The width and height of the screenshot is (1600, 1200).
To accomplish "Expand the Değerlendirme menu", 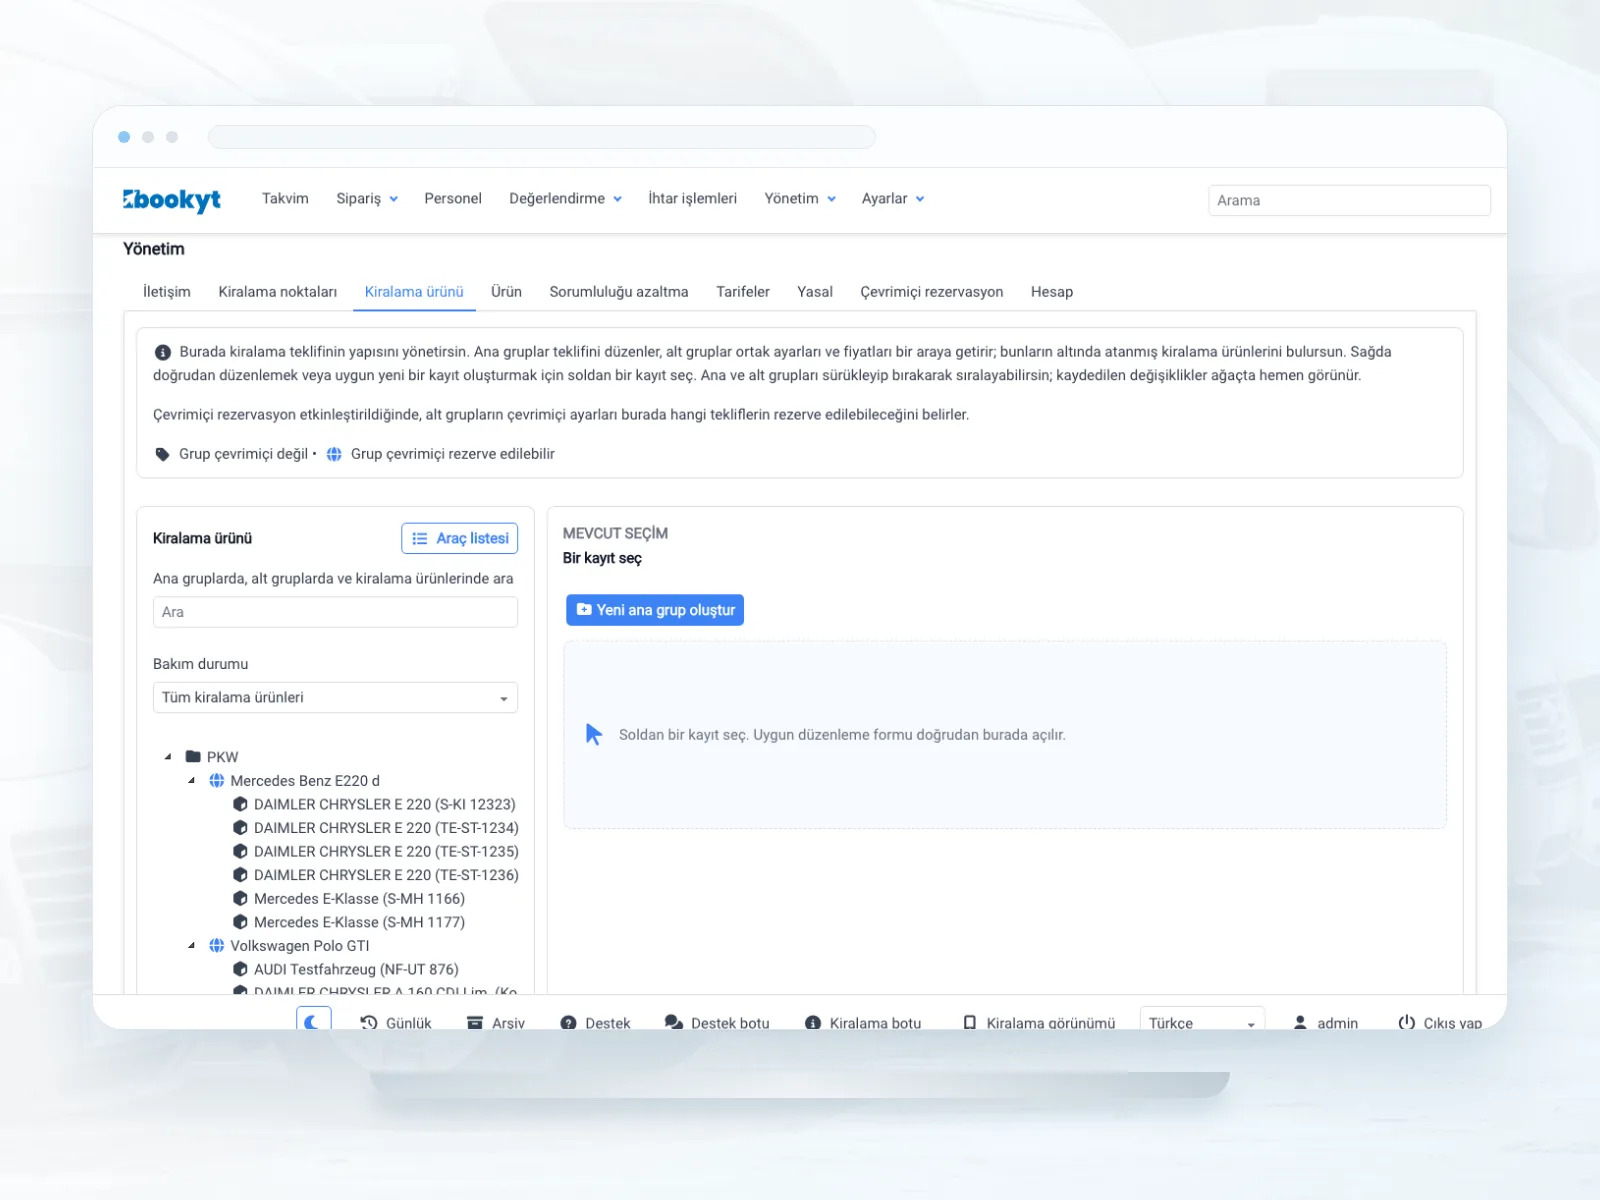I will (x=565, y=199).
